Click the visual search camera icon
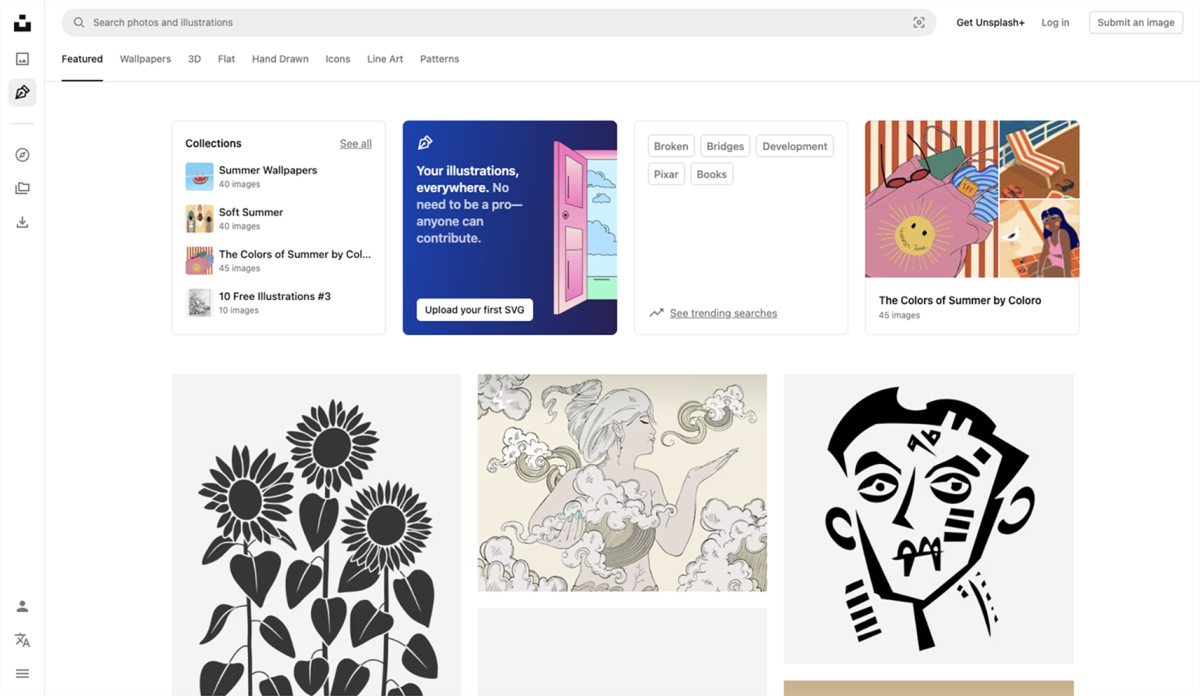Viewport: 1200px width, 696px height. [919, 22]
